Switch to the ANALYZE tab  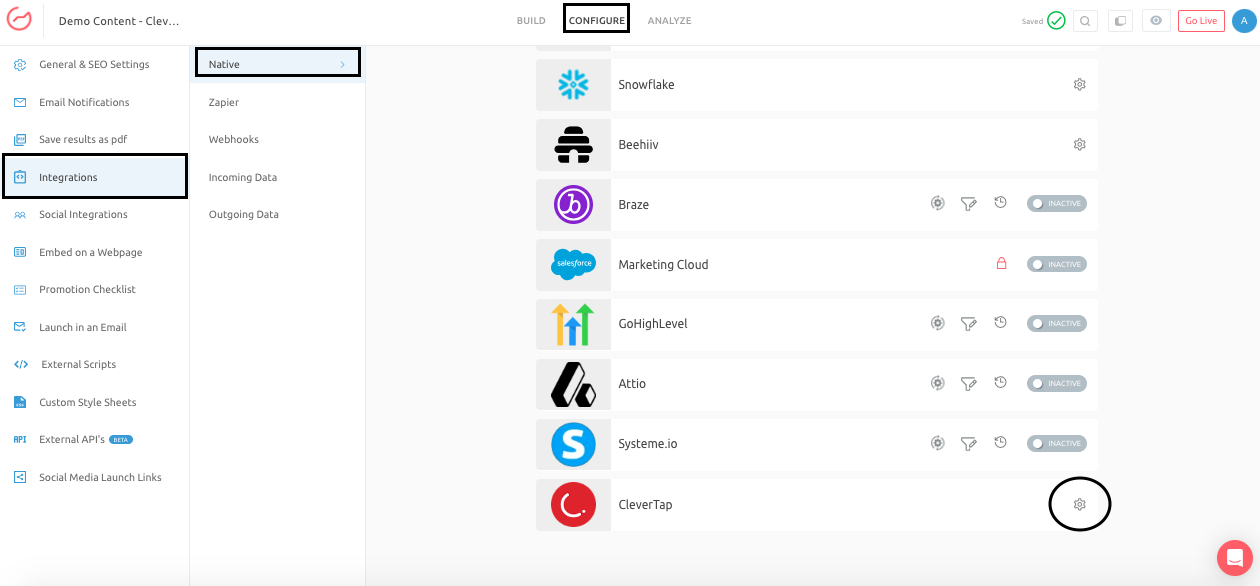pos(669,21)
